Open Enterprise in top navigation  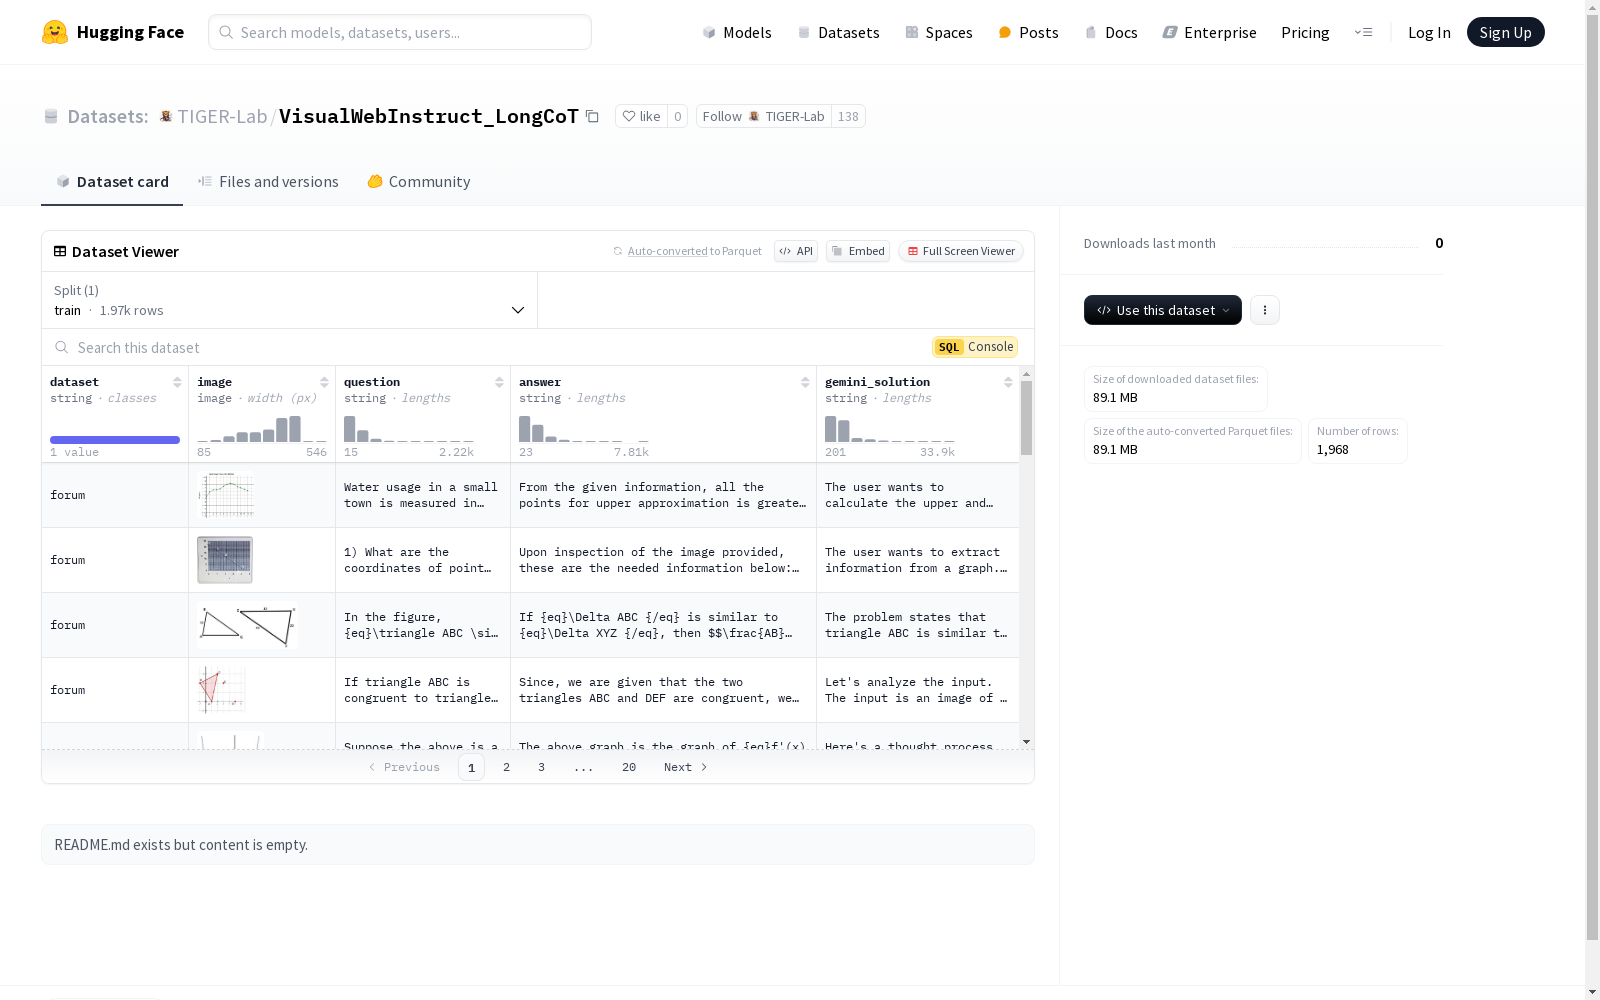pyautogui.click(x=1209, y=32)
